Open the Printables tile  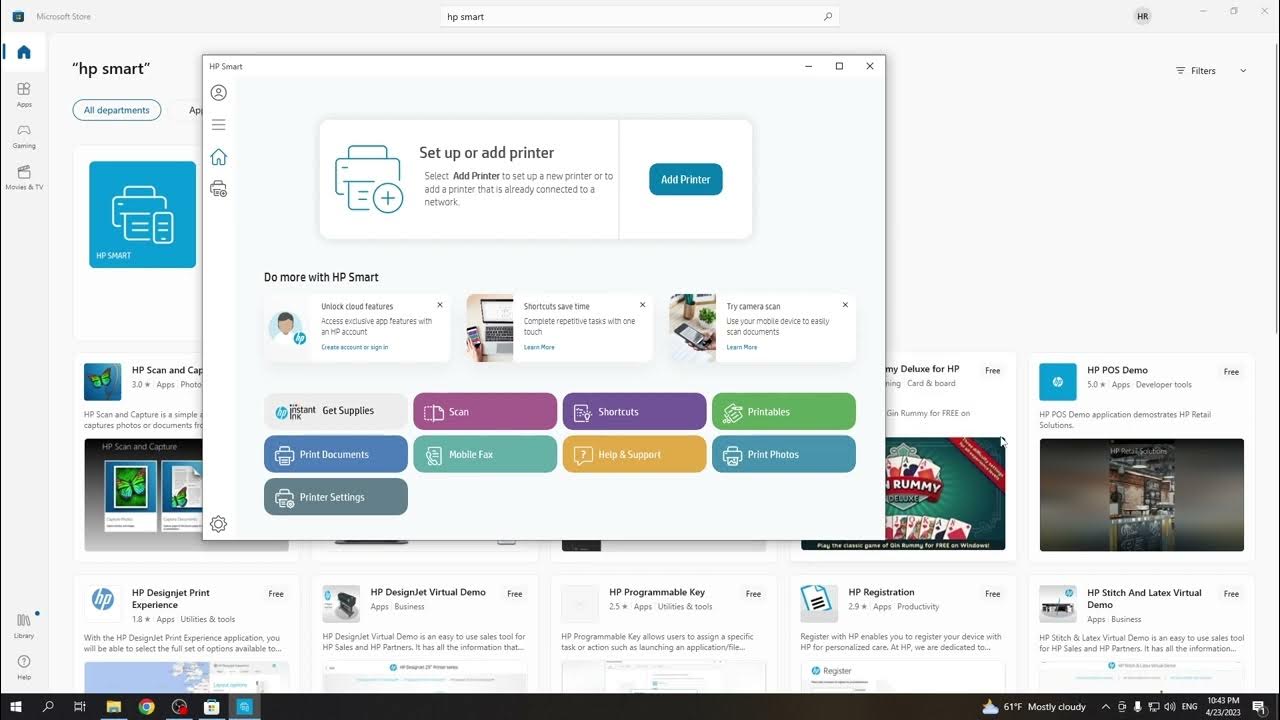click(x=784, y=411)
